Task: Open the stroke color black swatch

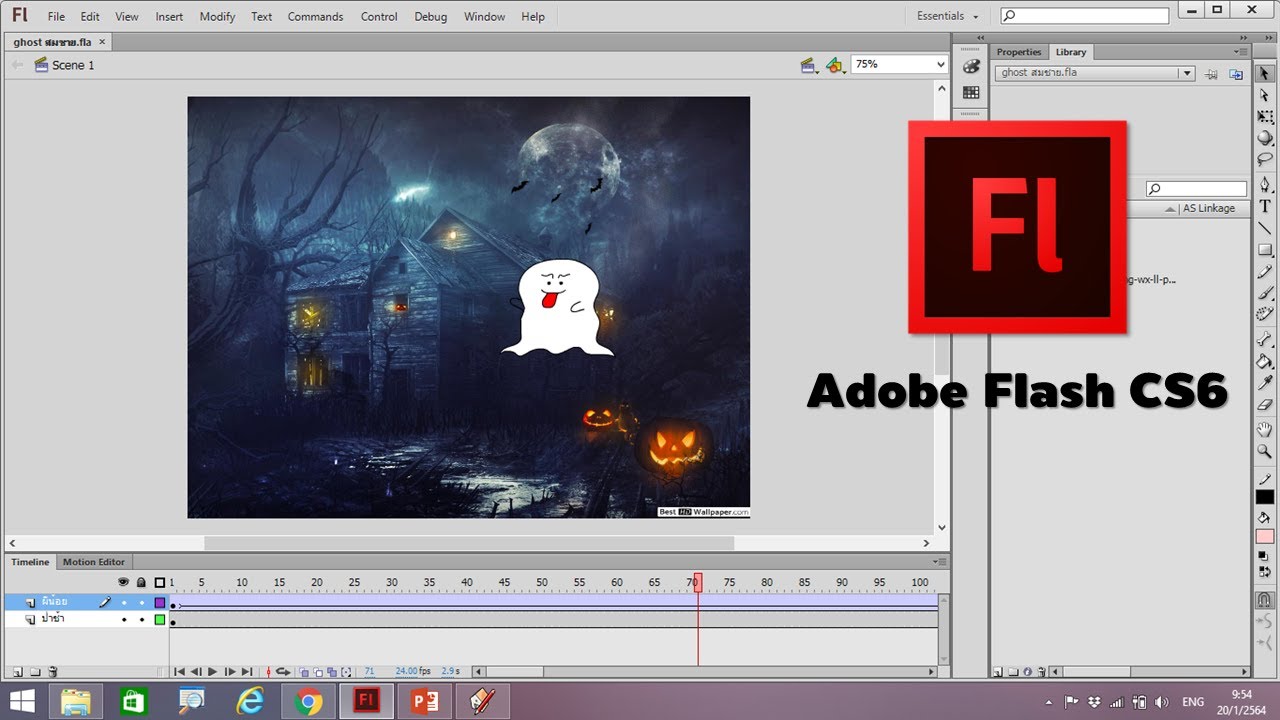Action: pos(1265,497)
